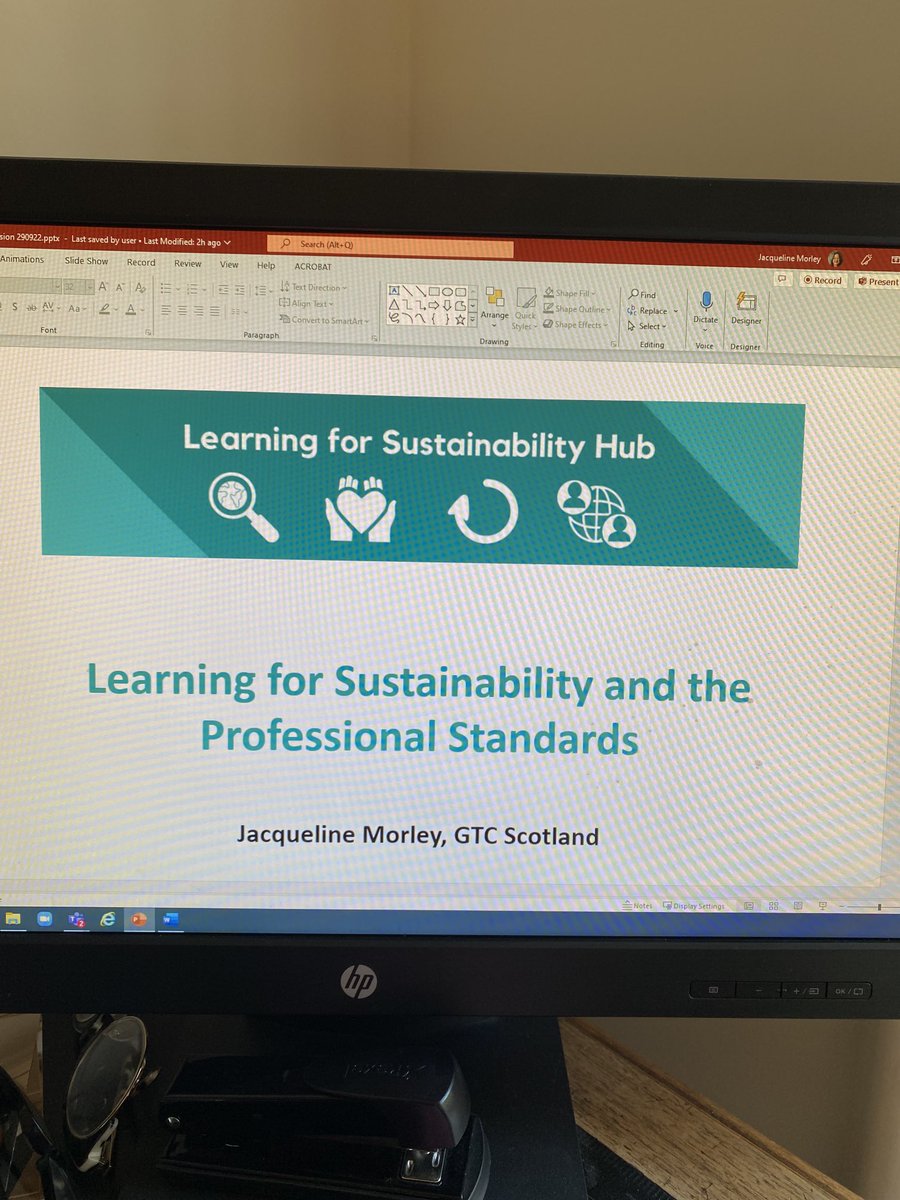Click the Decrease Font Size icon
The height and width of the screenshot is (1200, 900).
pyautogui.click(x=121, y=287)
